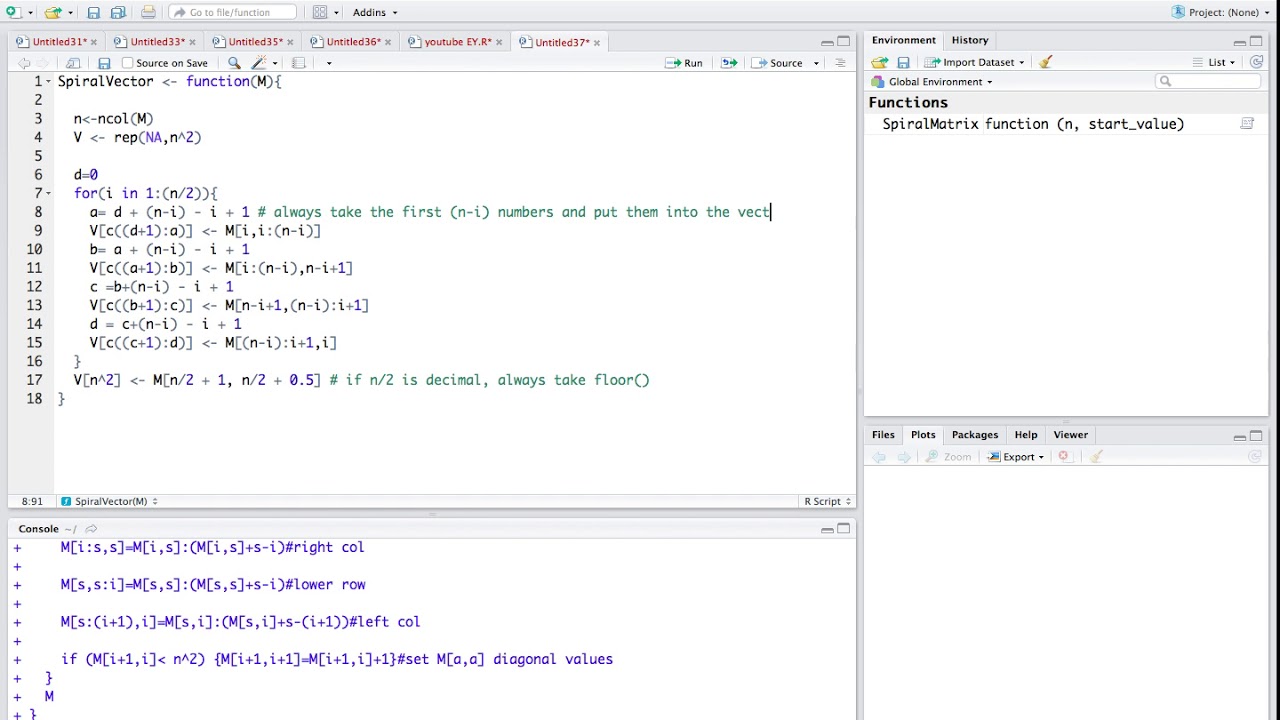The width and height of the screenshot is (1280, 720).
Task: Click code line 17 in the editor
Action: (x=361, y=380)
